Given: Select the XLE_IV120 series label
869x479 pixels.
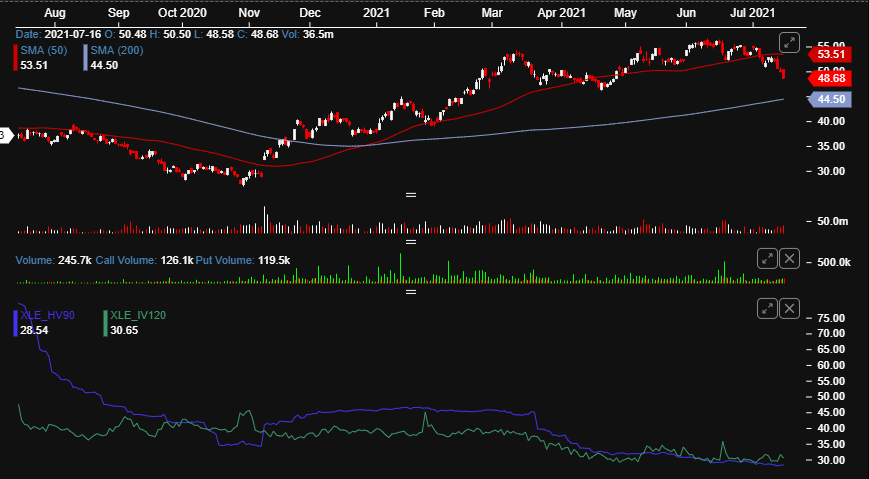Looking at the screenshot, I should 138,315.
